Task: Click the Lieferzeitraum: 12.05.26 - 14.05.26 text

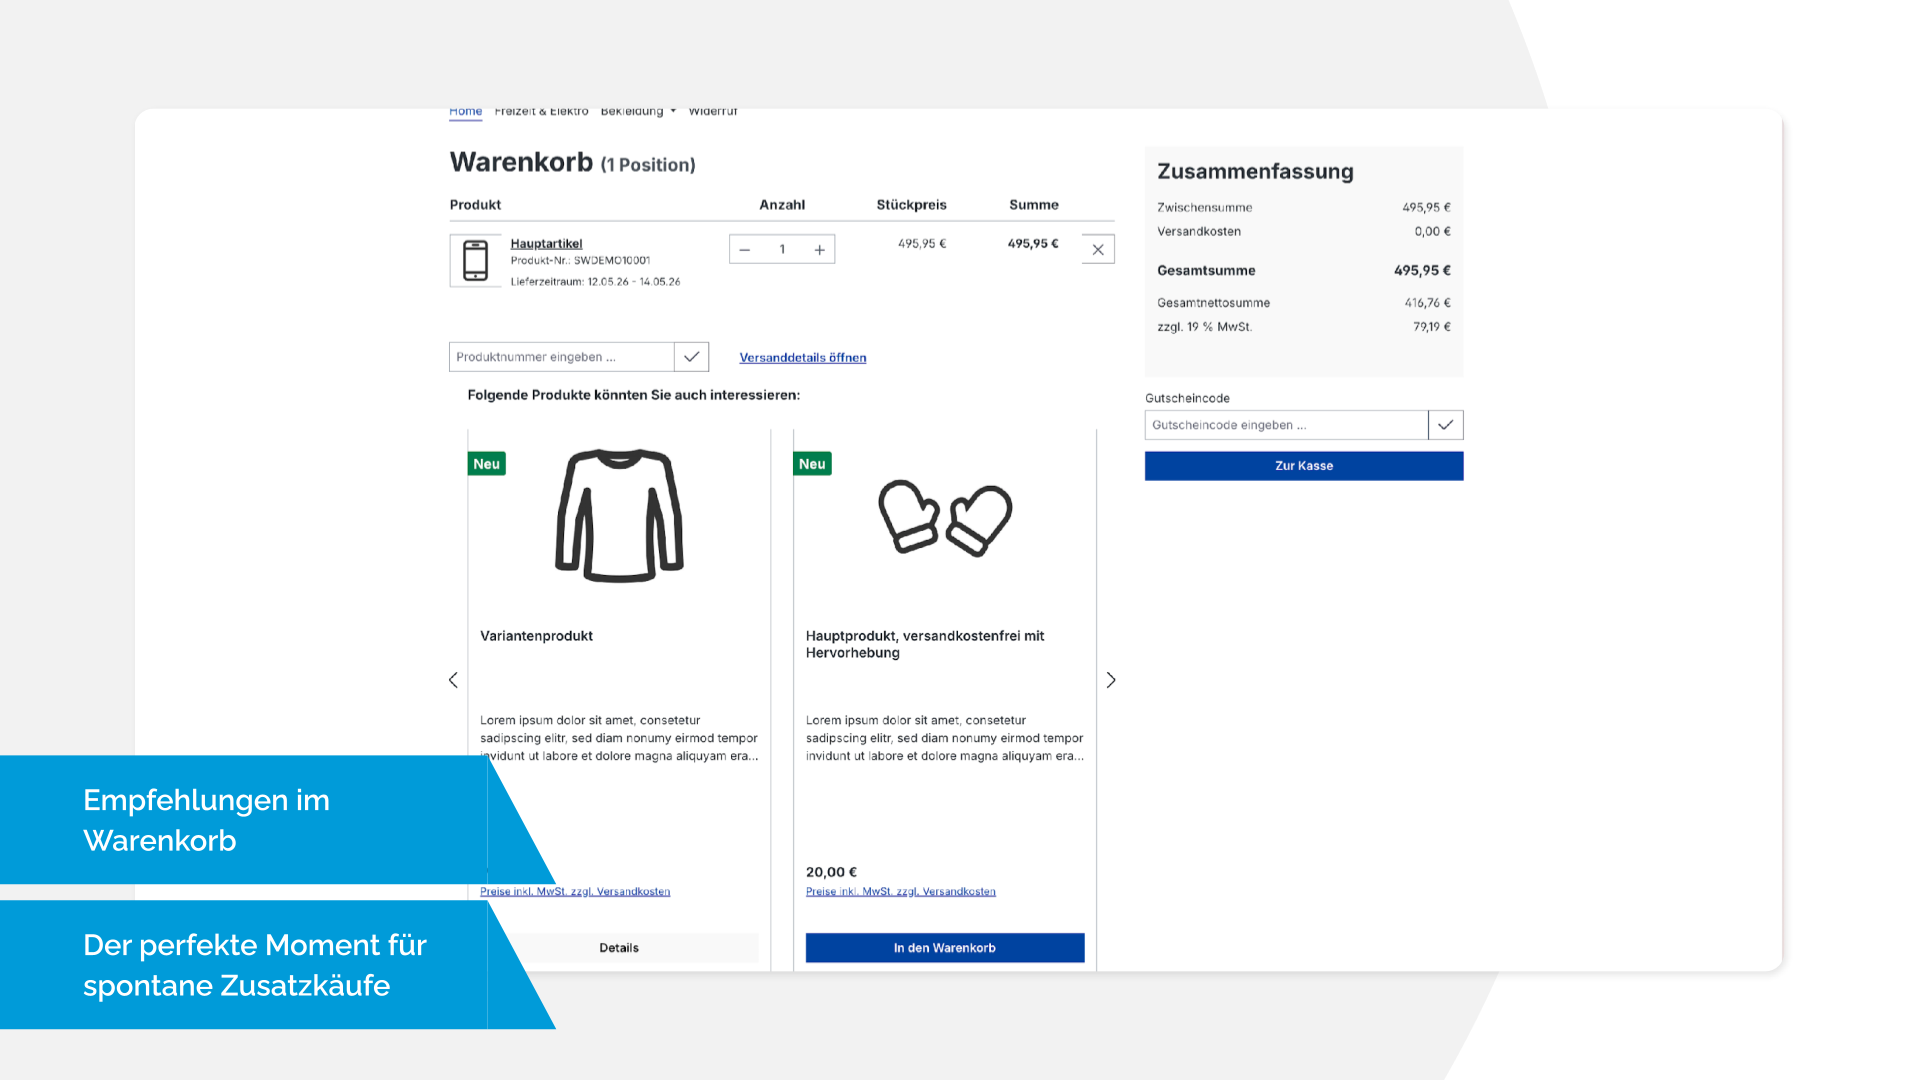Action: coord(595,282)
